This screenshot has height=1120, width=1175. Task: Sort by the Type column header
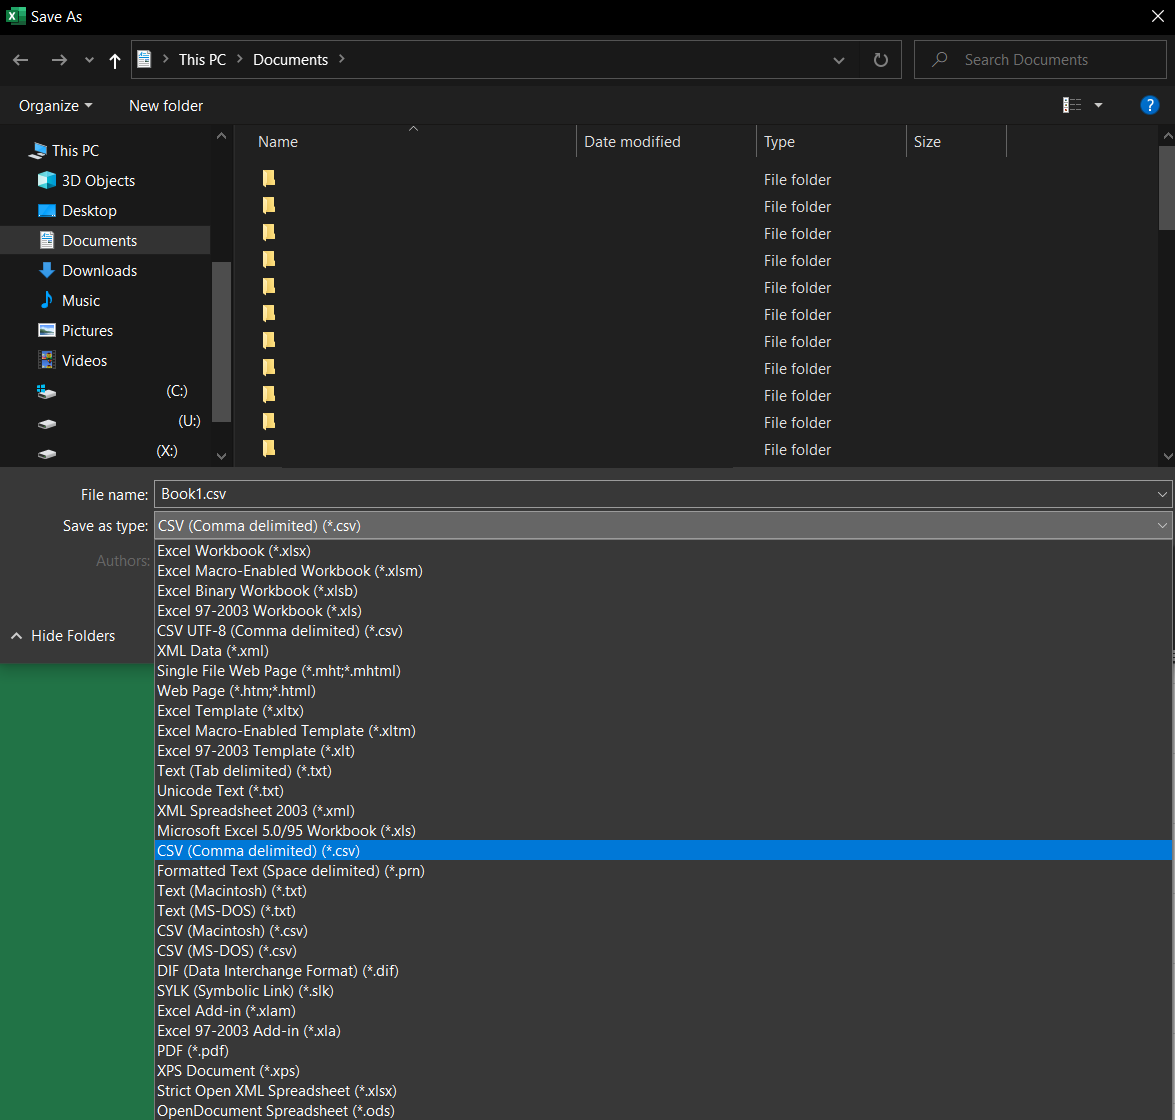pyautogui.click(x=779, y=142)
